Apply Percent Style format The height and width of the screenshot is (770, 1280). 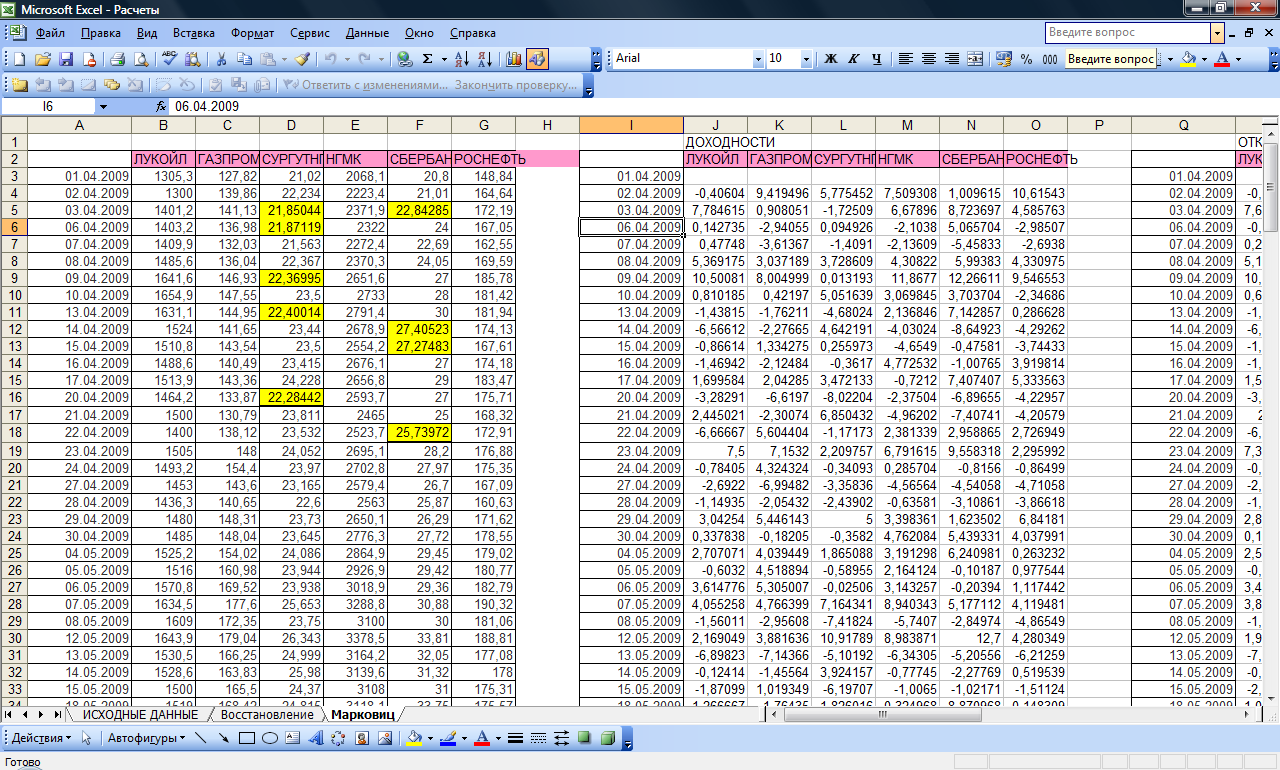(1026, 59)
